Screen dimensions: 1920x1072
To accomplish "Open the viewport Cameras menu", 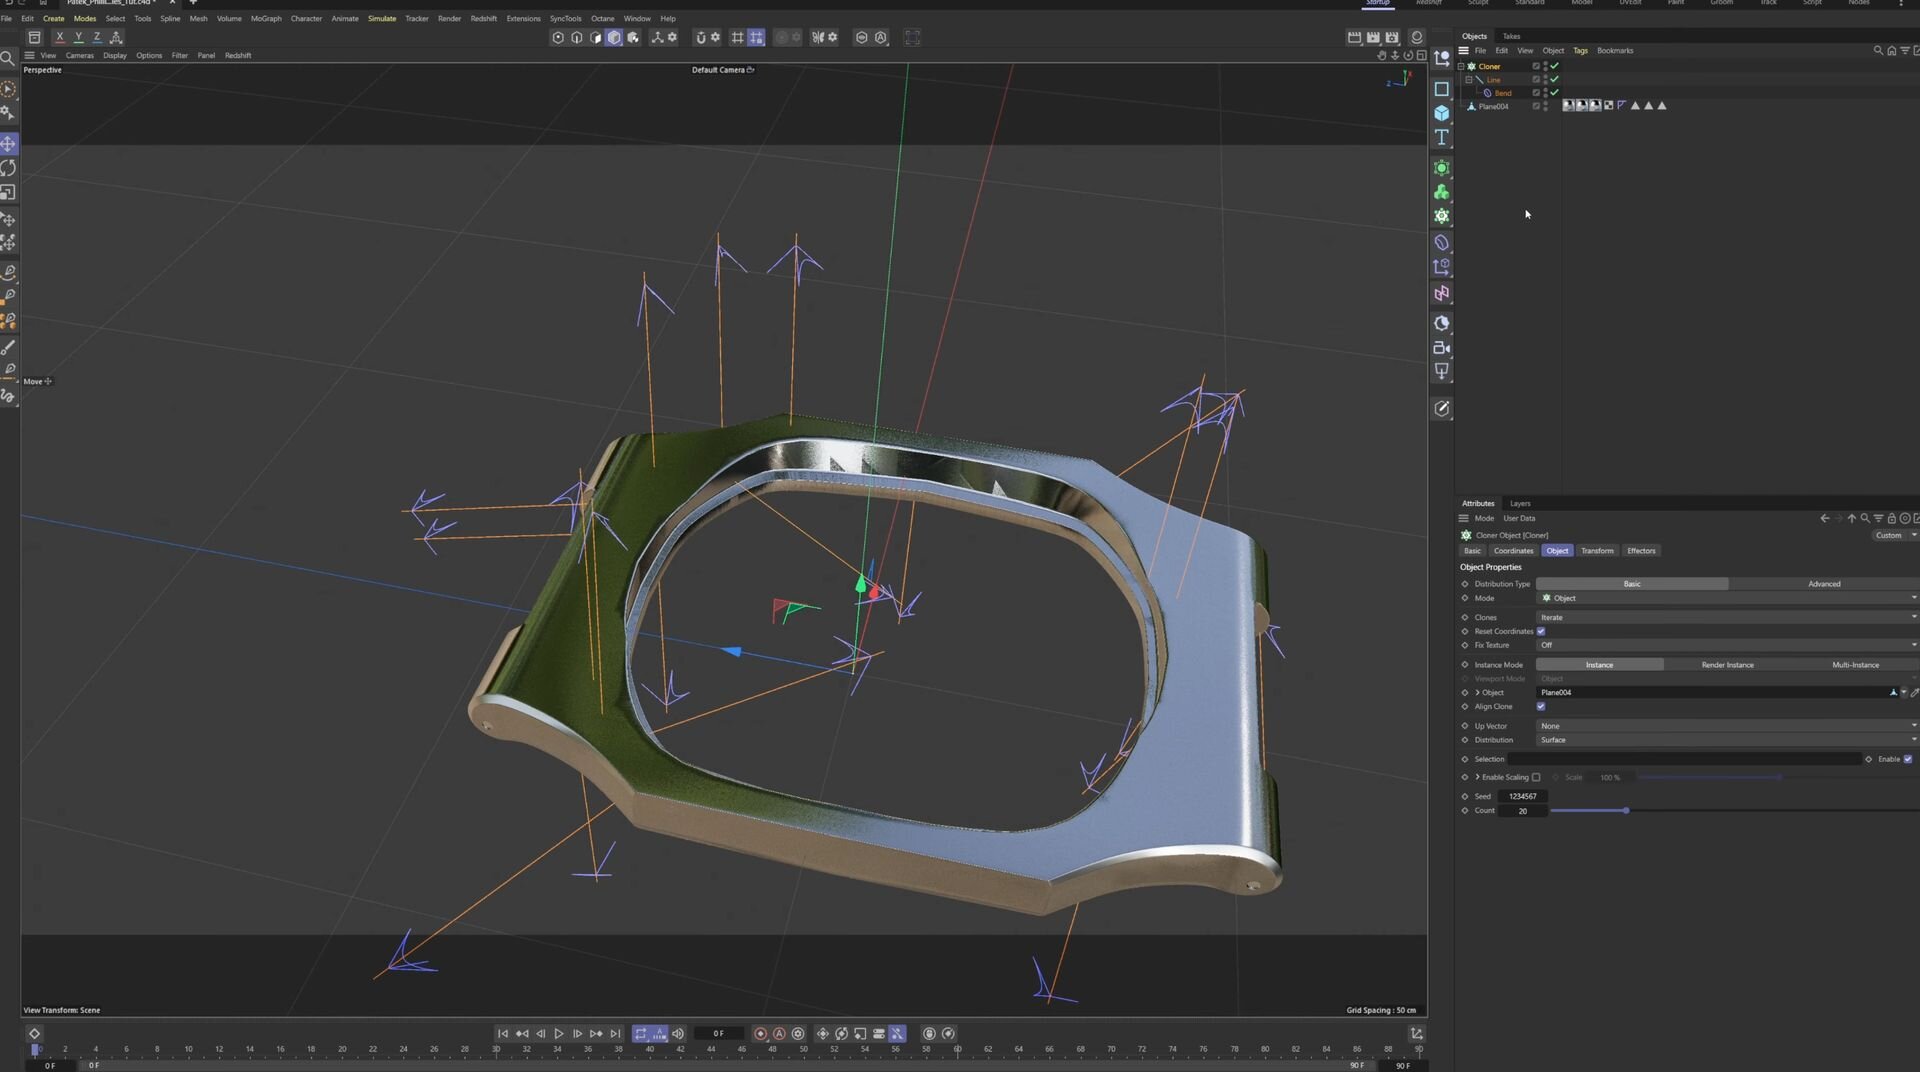I will [x=79, y=55].
